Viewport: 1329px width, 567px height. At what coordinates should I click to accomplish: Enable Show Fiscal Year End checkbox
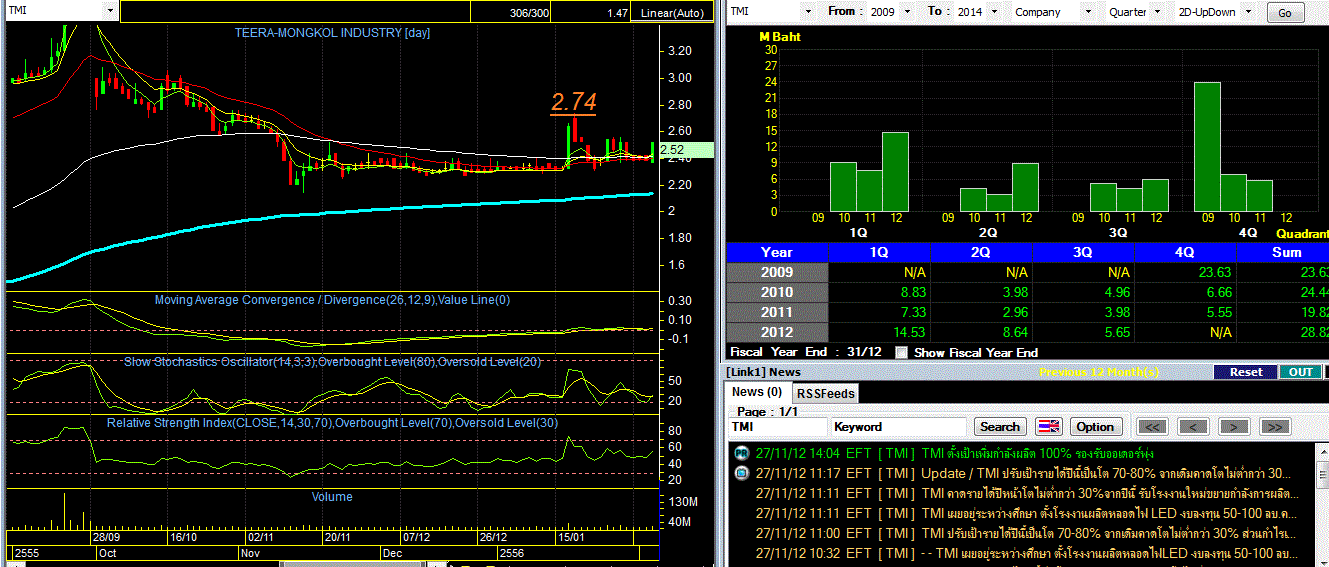[x=902, y=352]
